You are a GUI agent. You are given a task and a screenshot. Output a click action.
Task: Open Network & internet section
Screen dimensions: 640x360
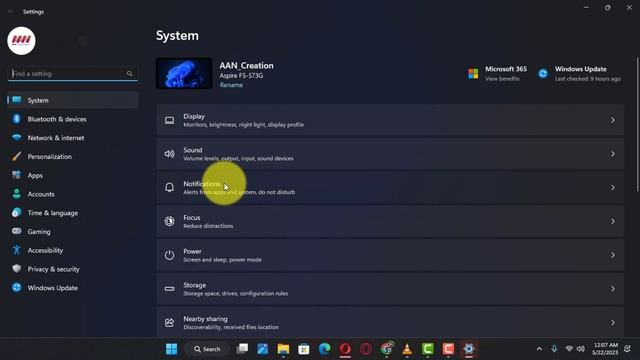(73, 138)
